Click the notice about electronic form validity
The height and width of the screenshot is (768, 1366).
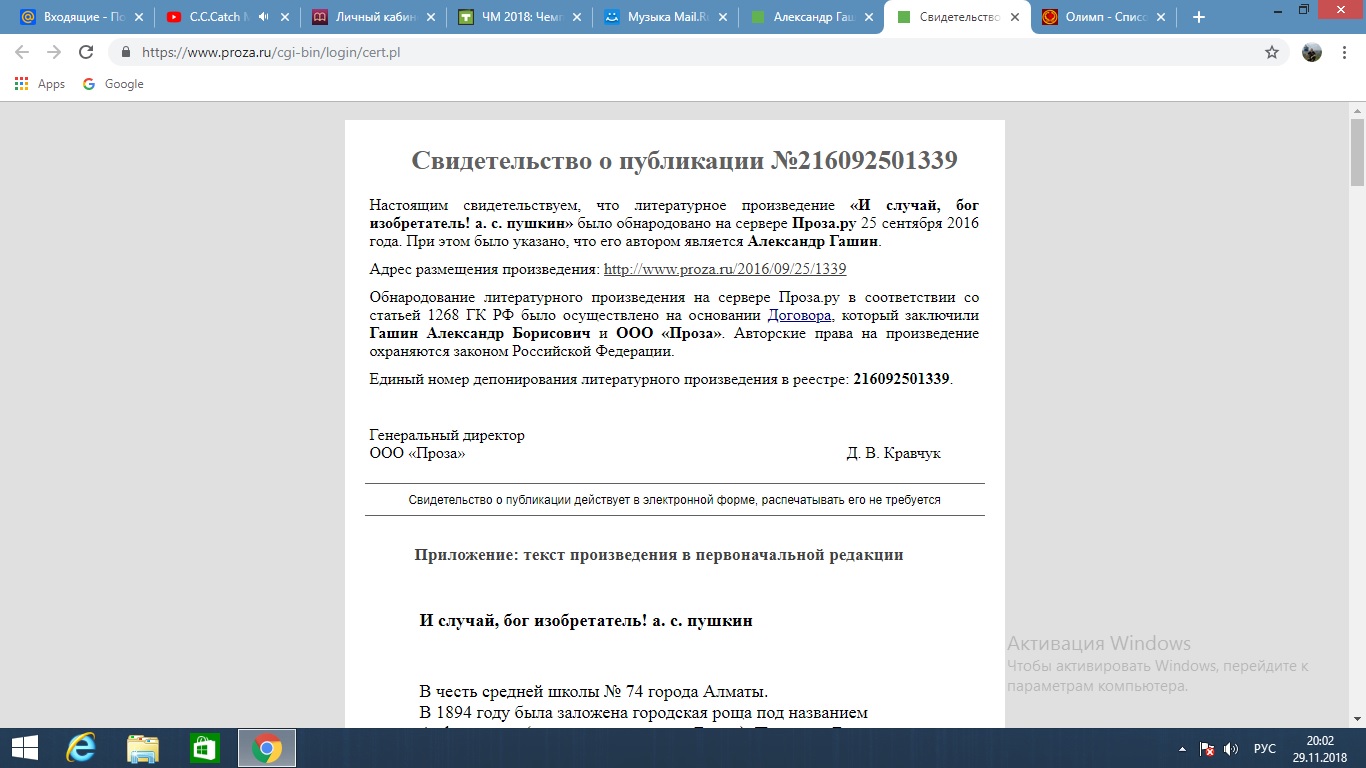[x=675, y=499]
